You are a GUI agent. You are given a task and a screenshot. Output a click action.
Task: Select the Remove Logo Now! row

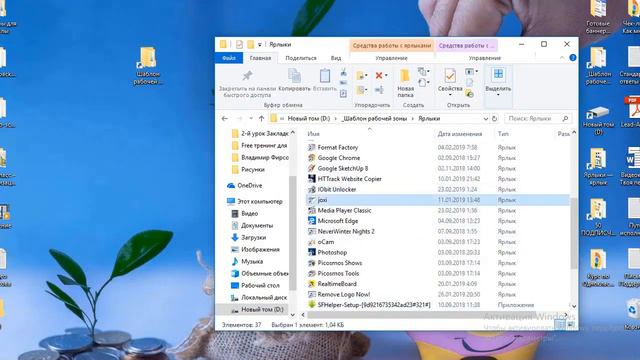pyautogui.click(x=438, y=294)
